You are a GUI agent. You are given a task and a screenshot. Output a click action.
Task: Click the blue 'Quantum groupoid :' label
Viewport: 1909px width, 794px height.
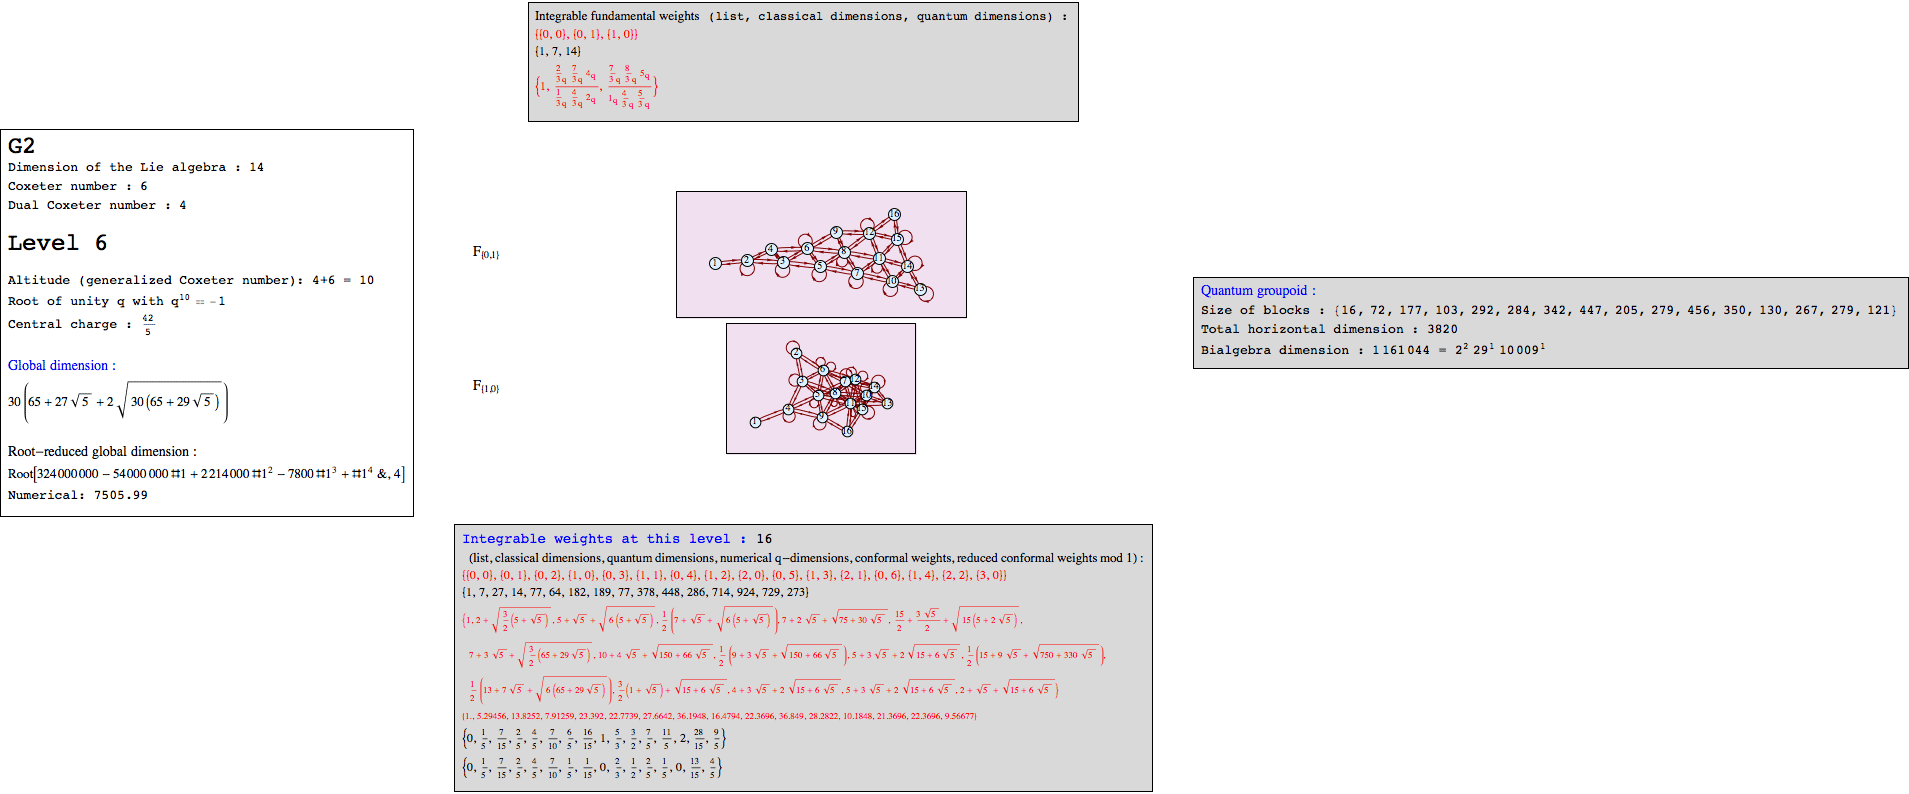[1258, 290]
